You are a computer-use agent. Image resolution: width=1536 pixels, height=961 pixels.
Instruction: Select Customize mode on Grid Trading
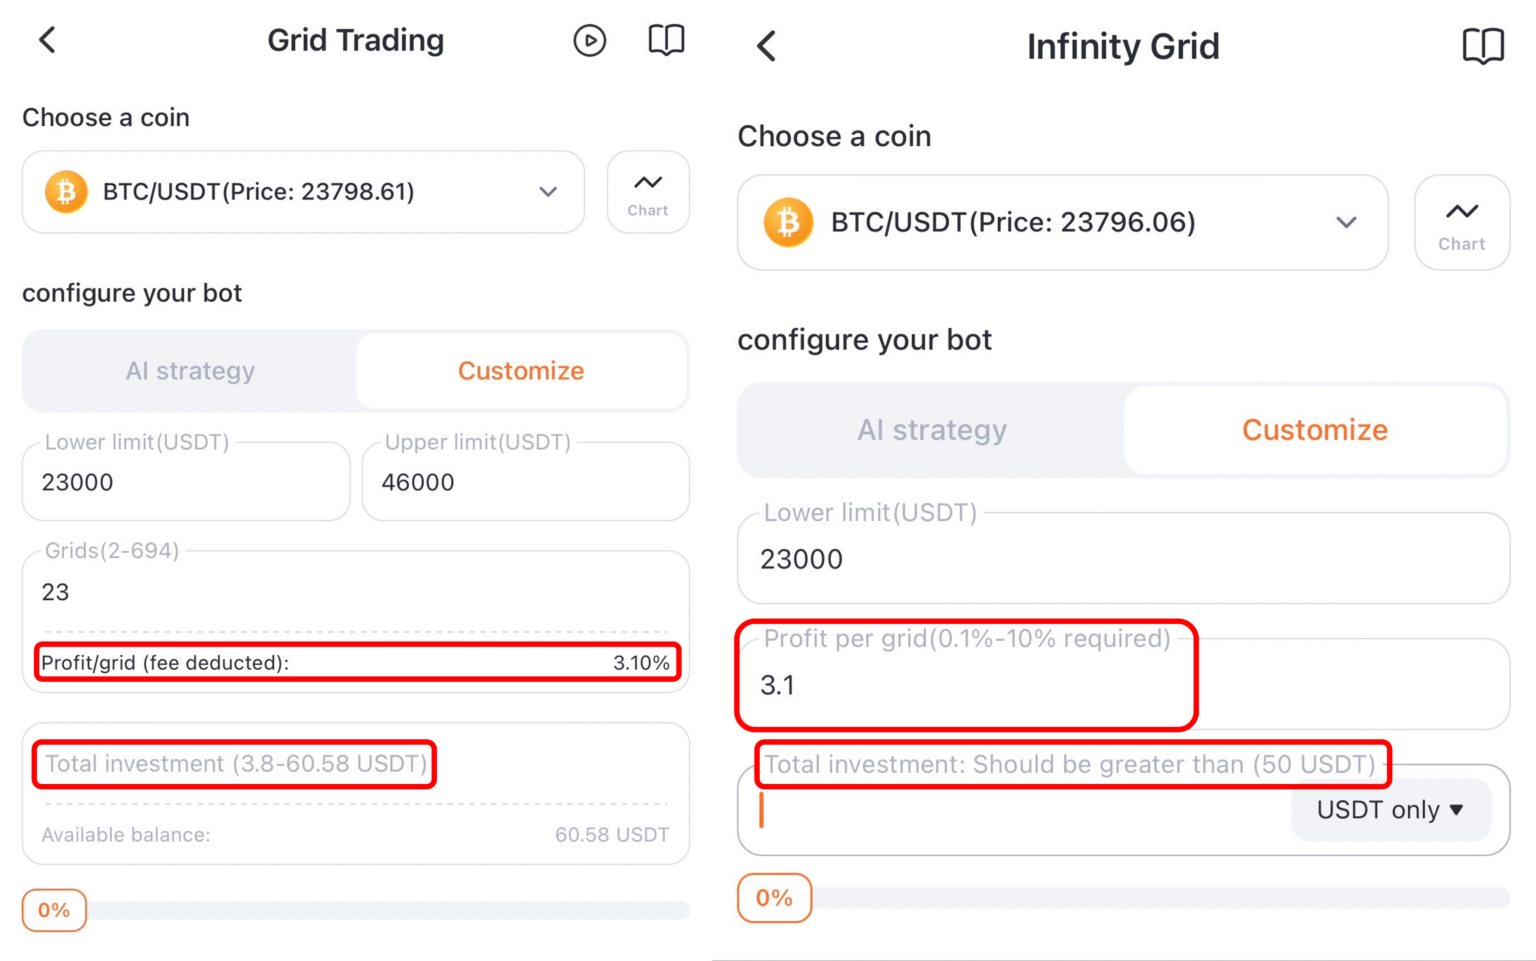point(520,370)
